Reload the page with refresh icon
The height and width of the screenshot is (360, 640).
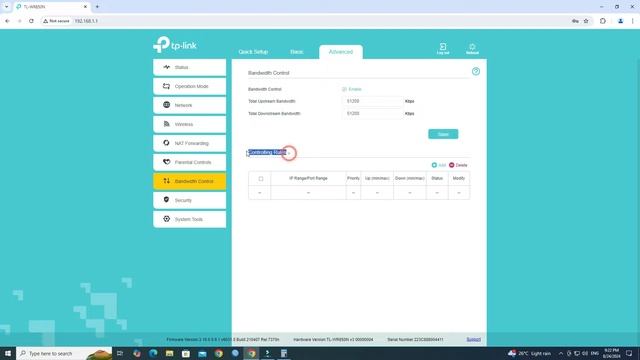click(x=31, y=21)
